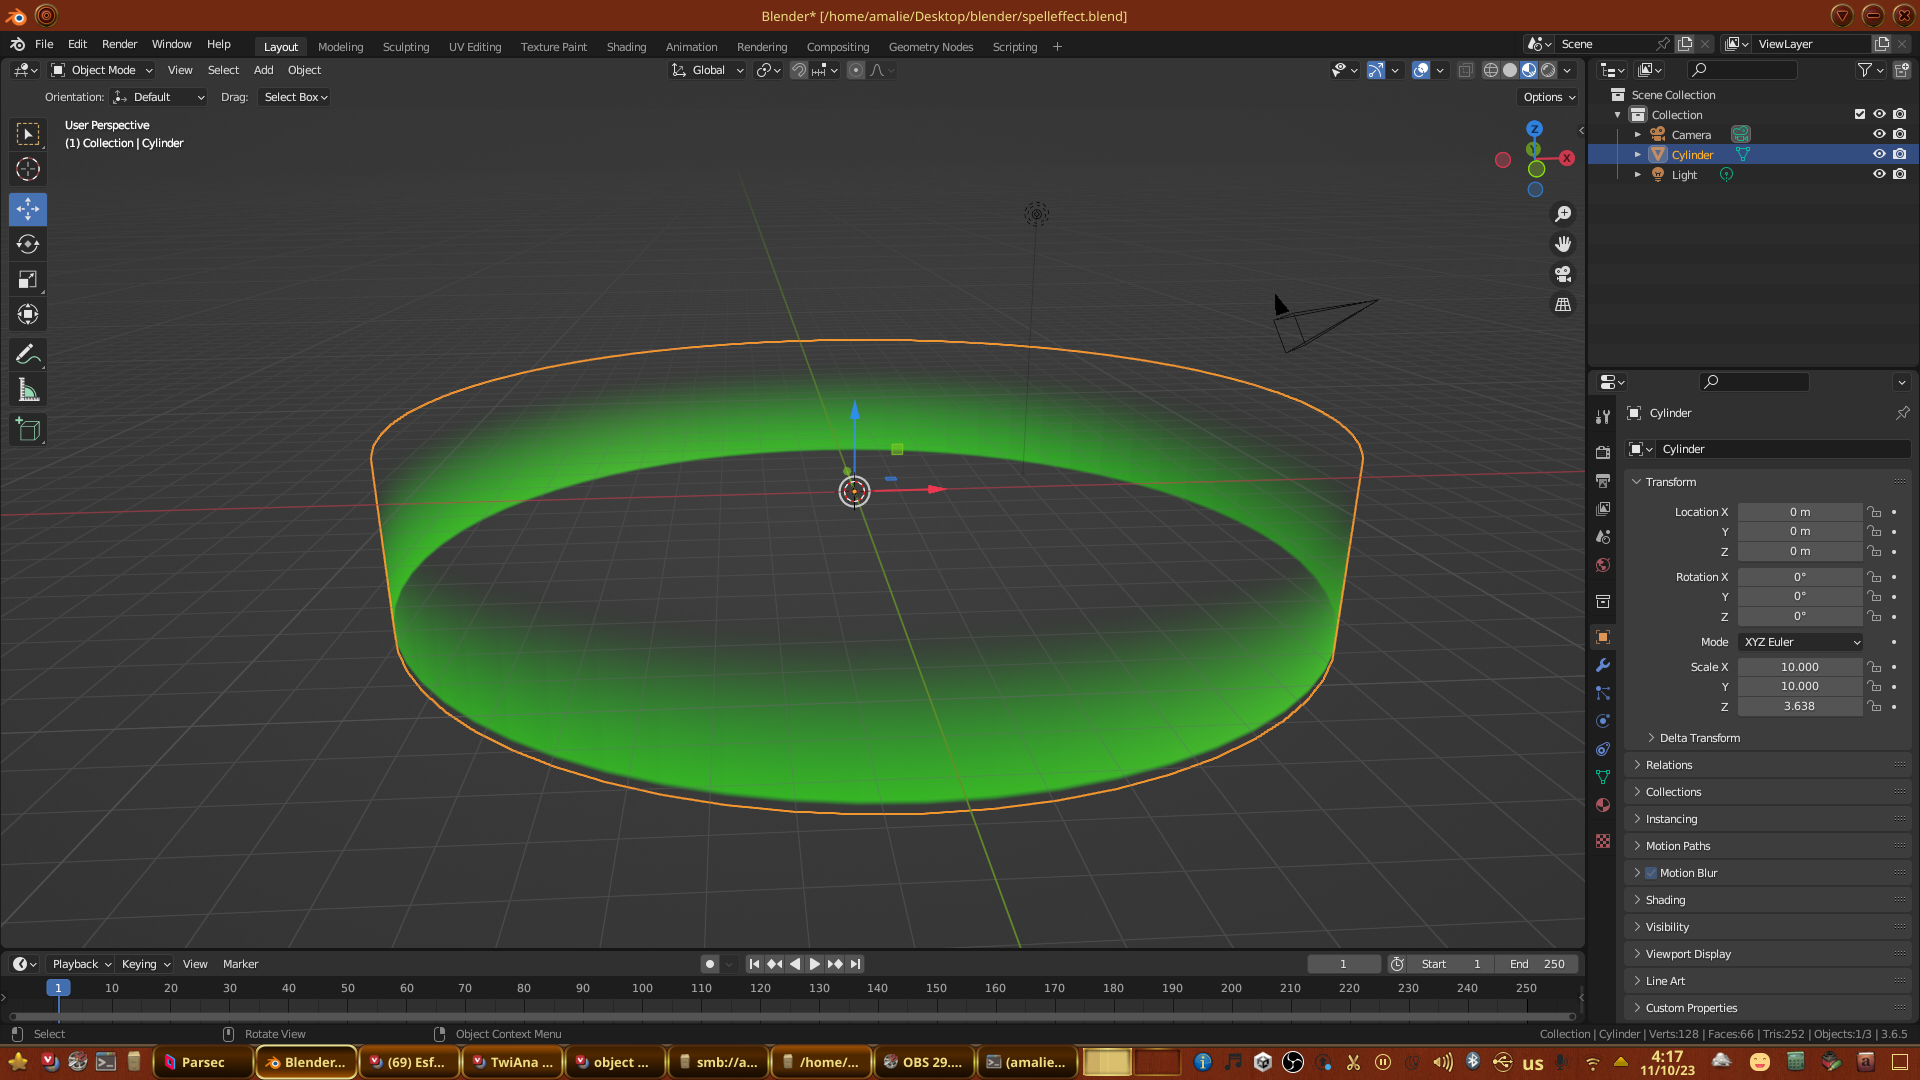Click the Options button in viewport header

coord(1549,97)
